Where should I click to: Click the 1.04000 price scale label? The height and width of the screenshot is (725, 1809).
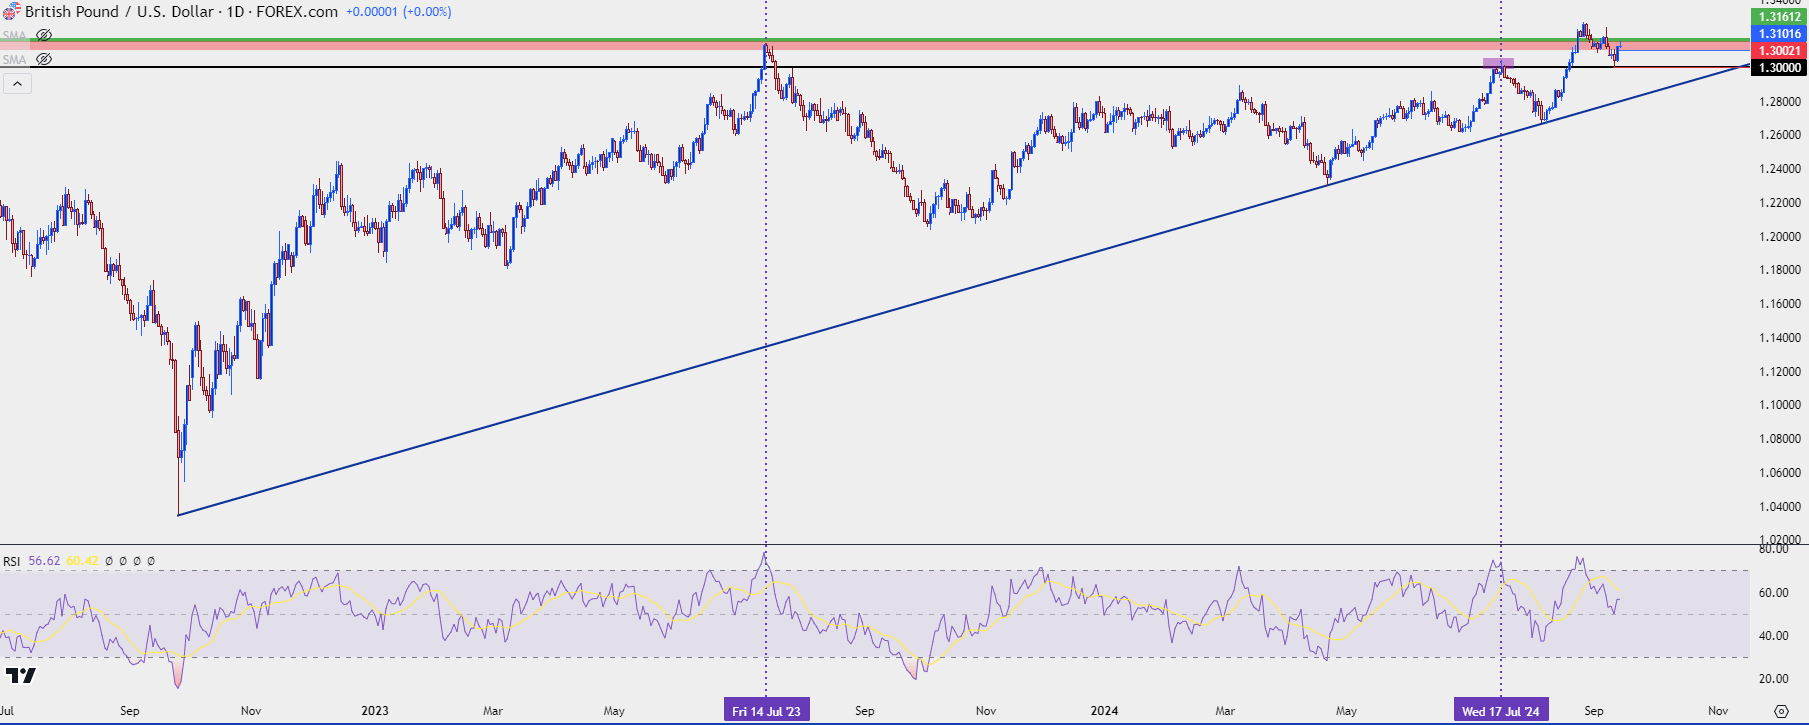coord(1780,507)
